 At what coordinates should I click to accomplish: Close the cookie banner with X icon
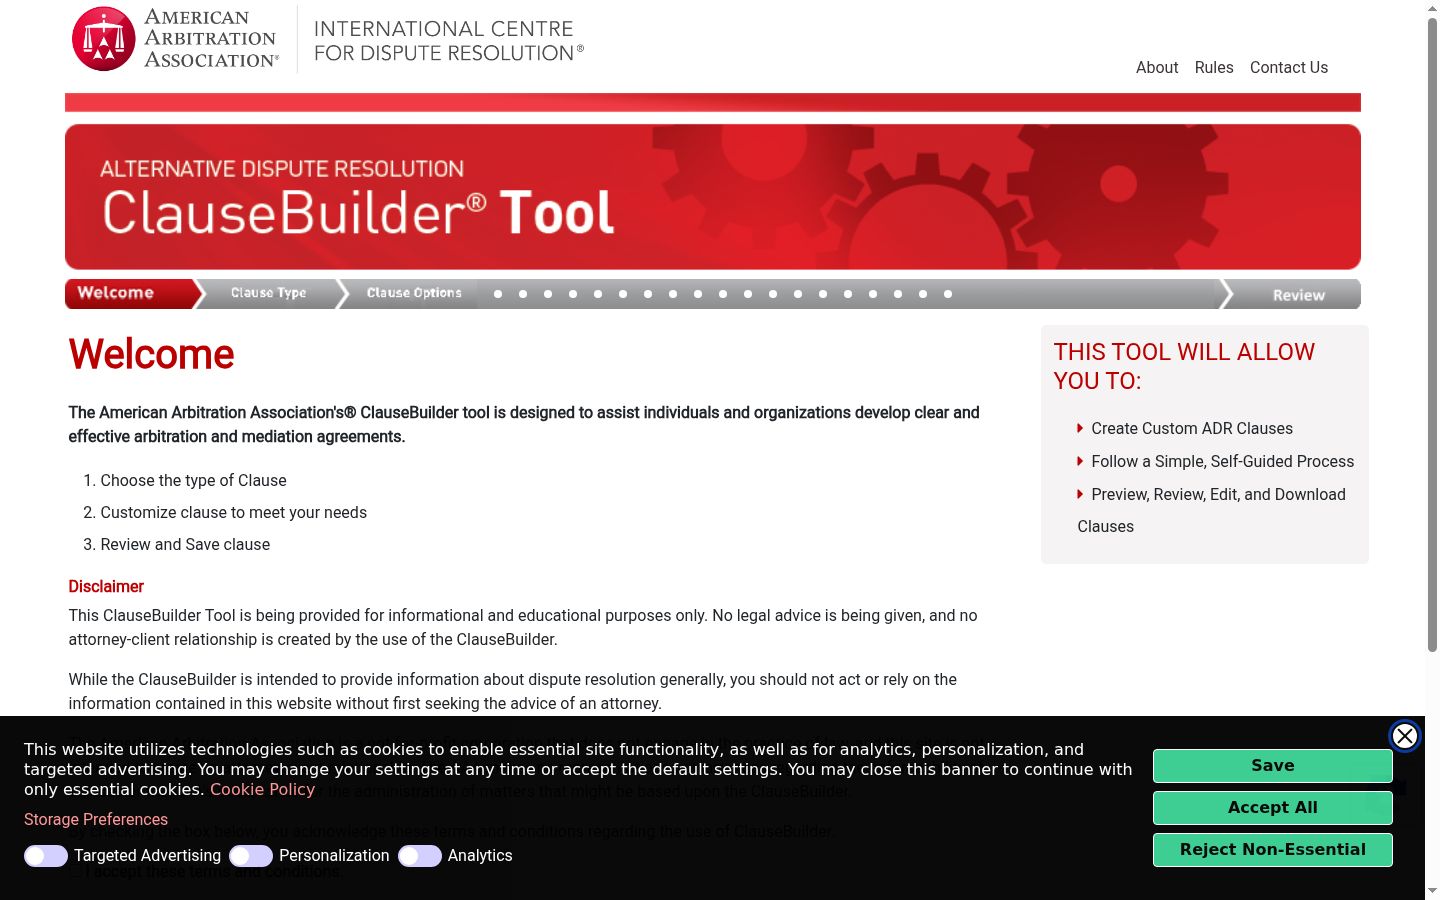click(1405, 736)
